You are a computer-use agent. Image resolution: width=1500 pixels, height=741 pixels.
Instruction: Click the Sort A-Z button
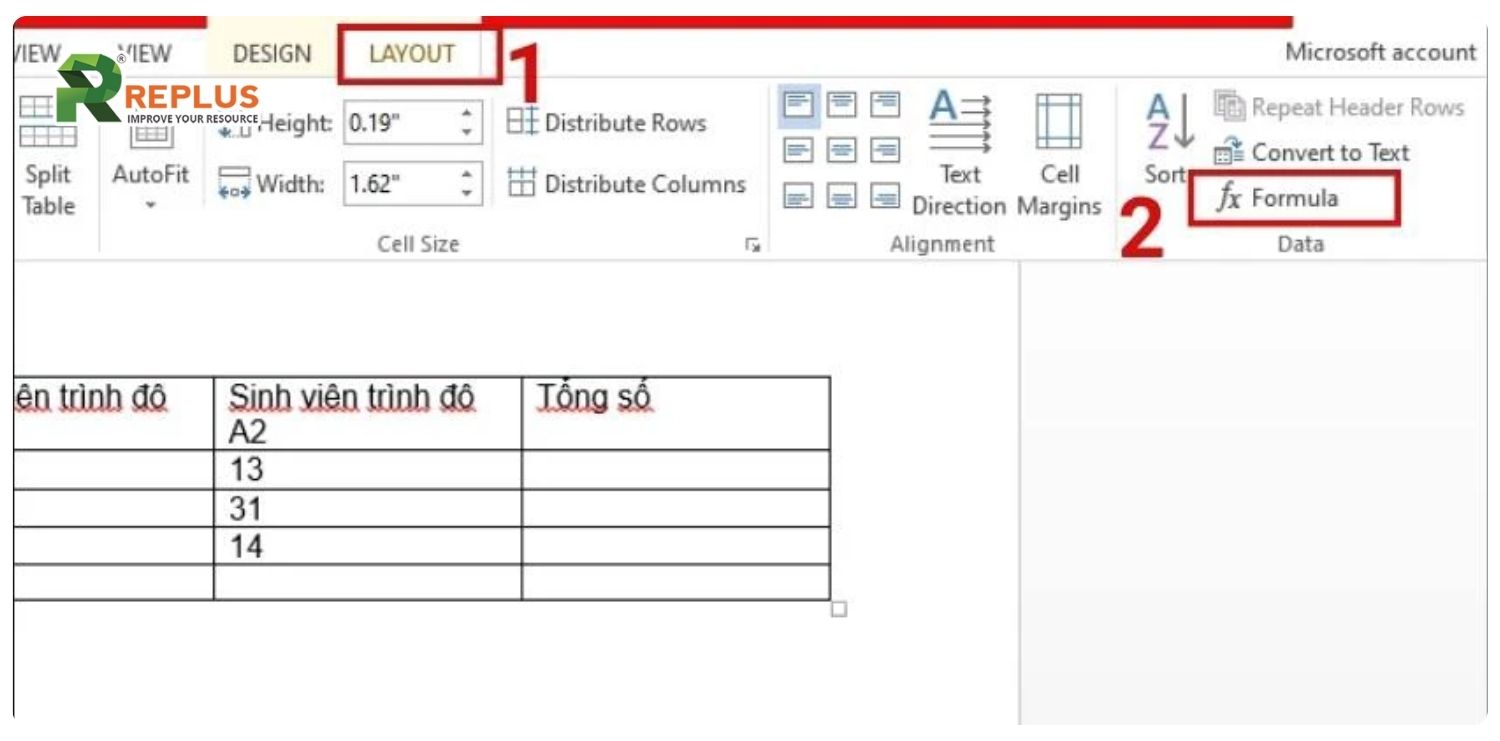point(1168,138)
